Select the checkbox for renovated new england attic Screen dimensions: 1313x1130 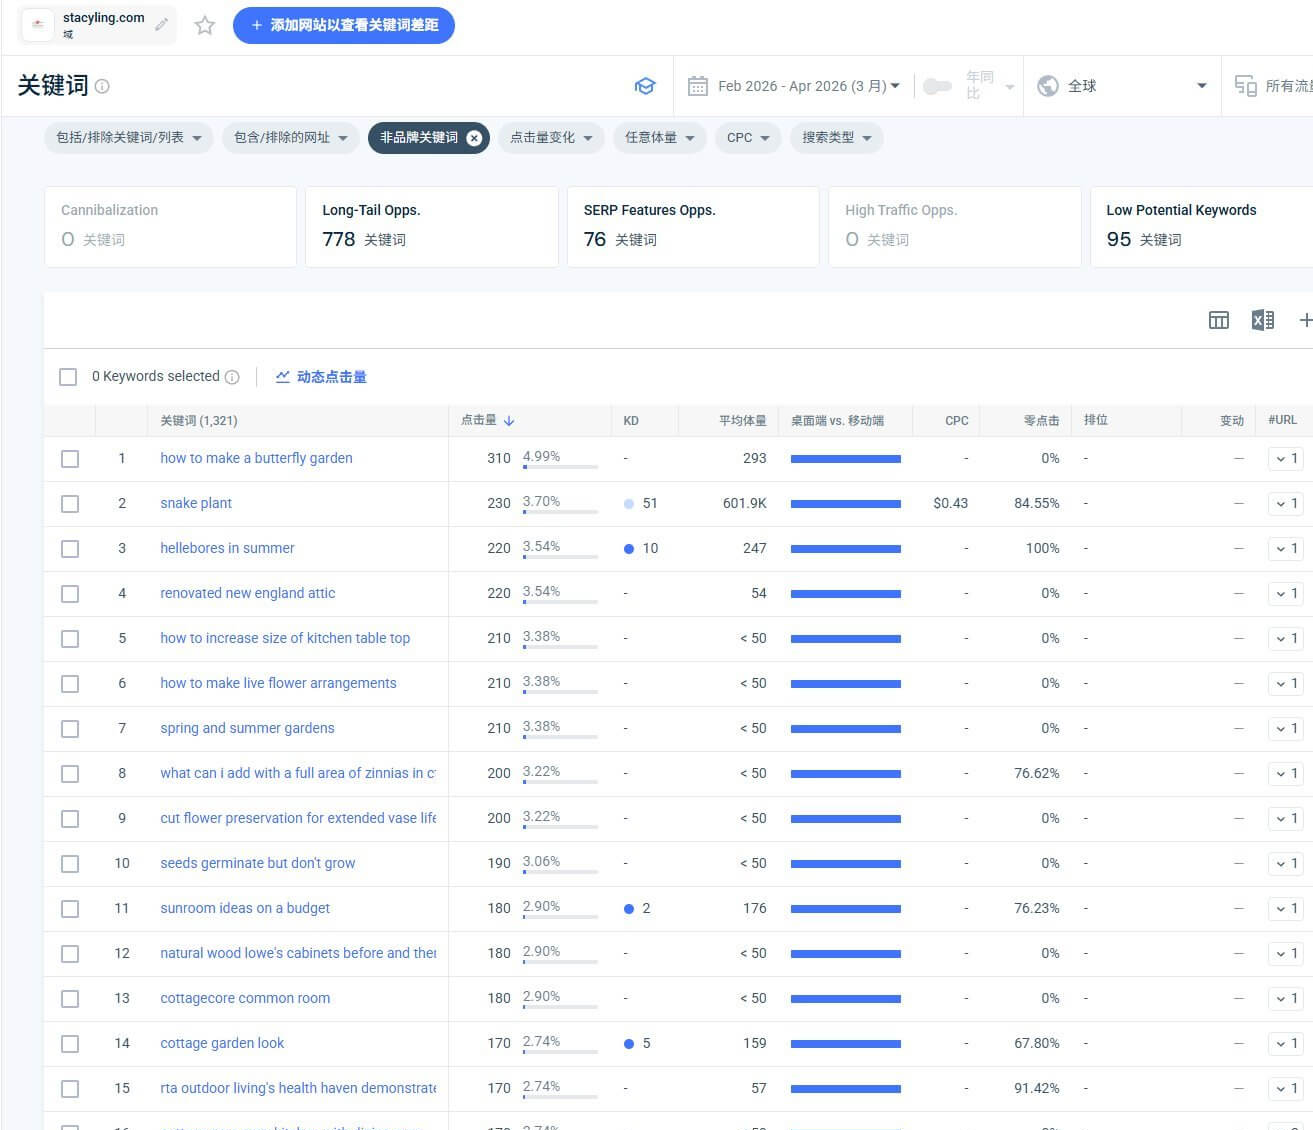(70, 594)
